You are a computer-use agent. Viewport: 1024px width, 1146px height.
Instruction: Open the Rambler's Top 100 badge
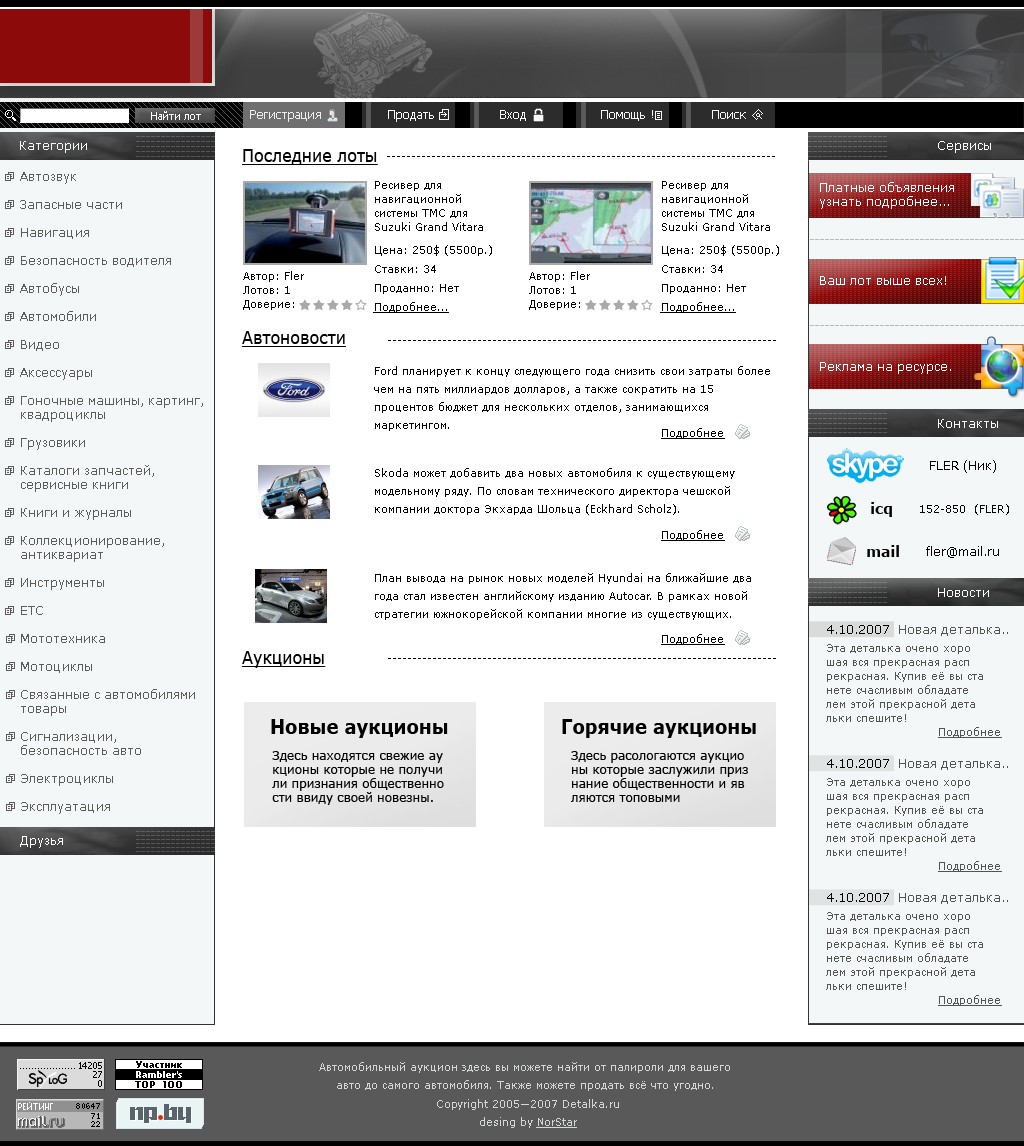[x=159, y=1074]
